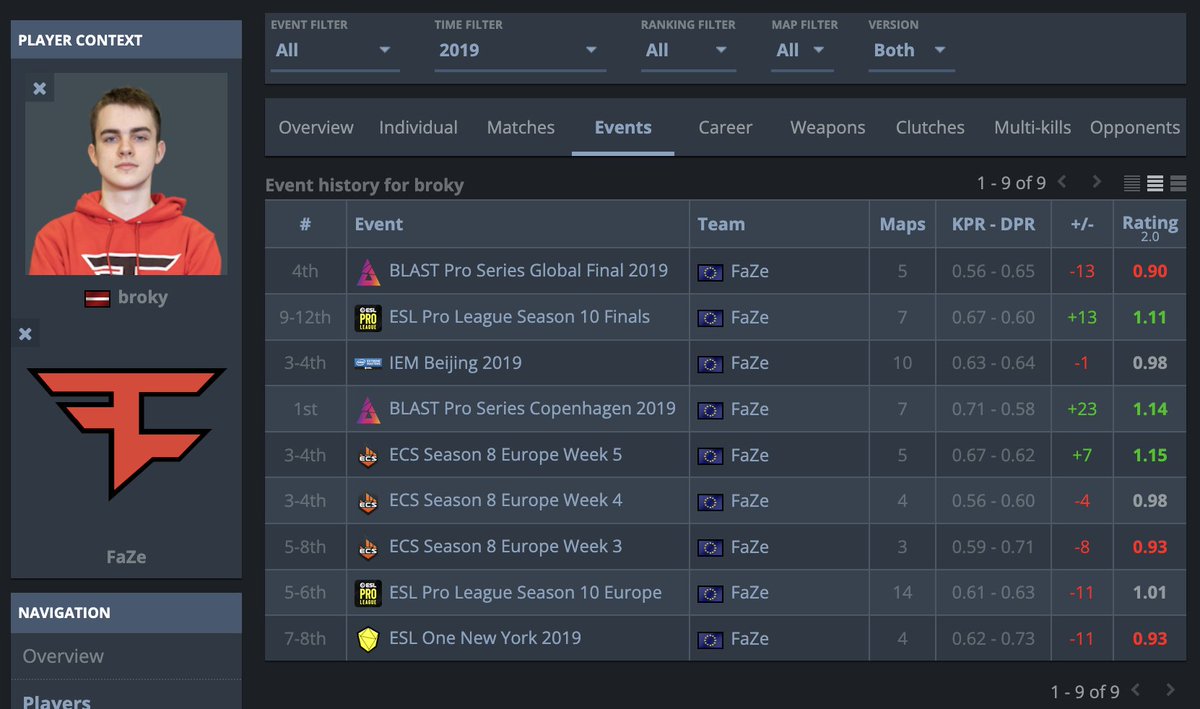Viewport: 1200px width, 709px height.
Task: Click ESL One logo in New York row
Action: (368, 639)
